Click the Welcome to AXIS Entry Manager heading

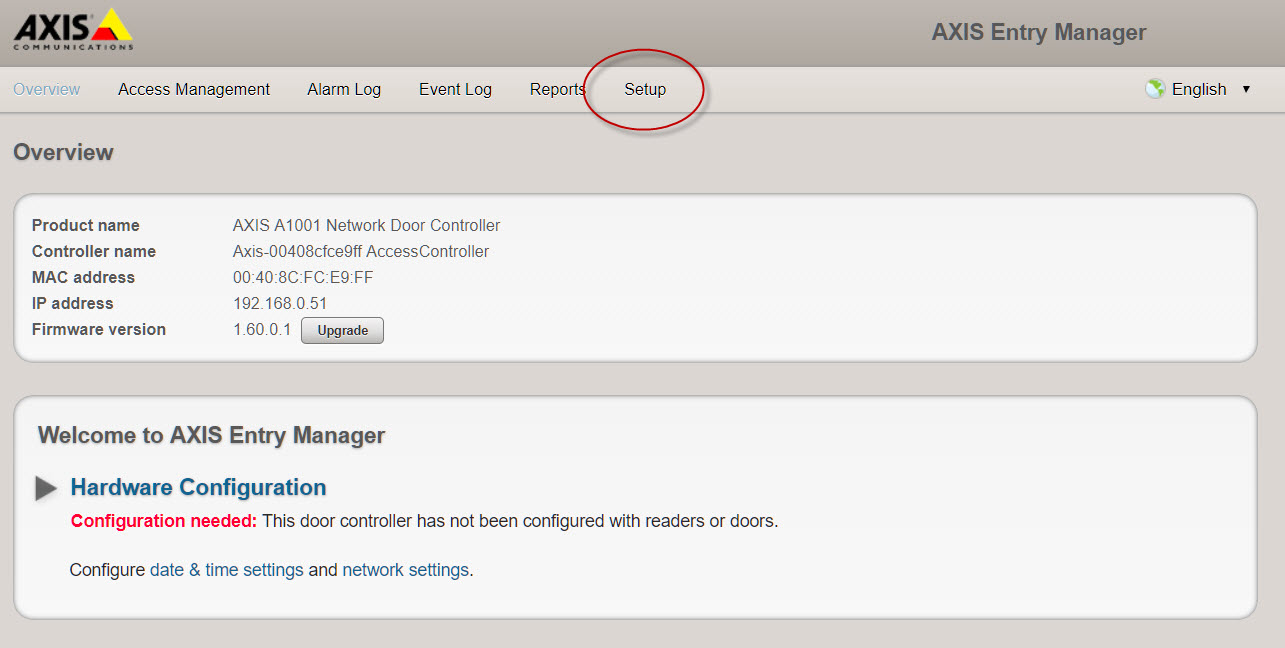coord(211,436)
